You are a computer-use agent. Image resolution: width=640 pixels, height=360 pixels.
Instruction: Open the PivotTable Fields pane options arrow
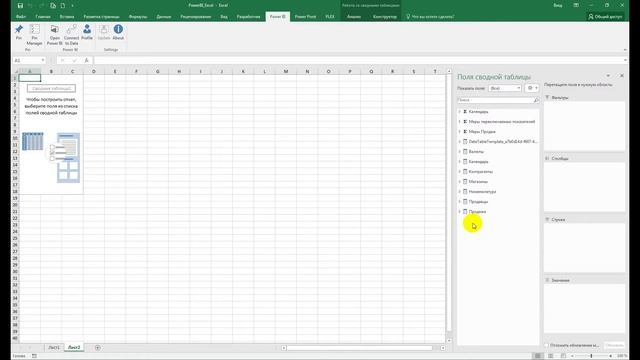coord(608,76)
